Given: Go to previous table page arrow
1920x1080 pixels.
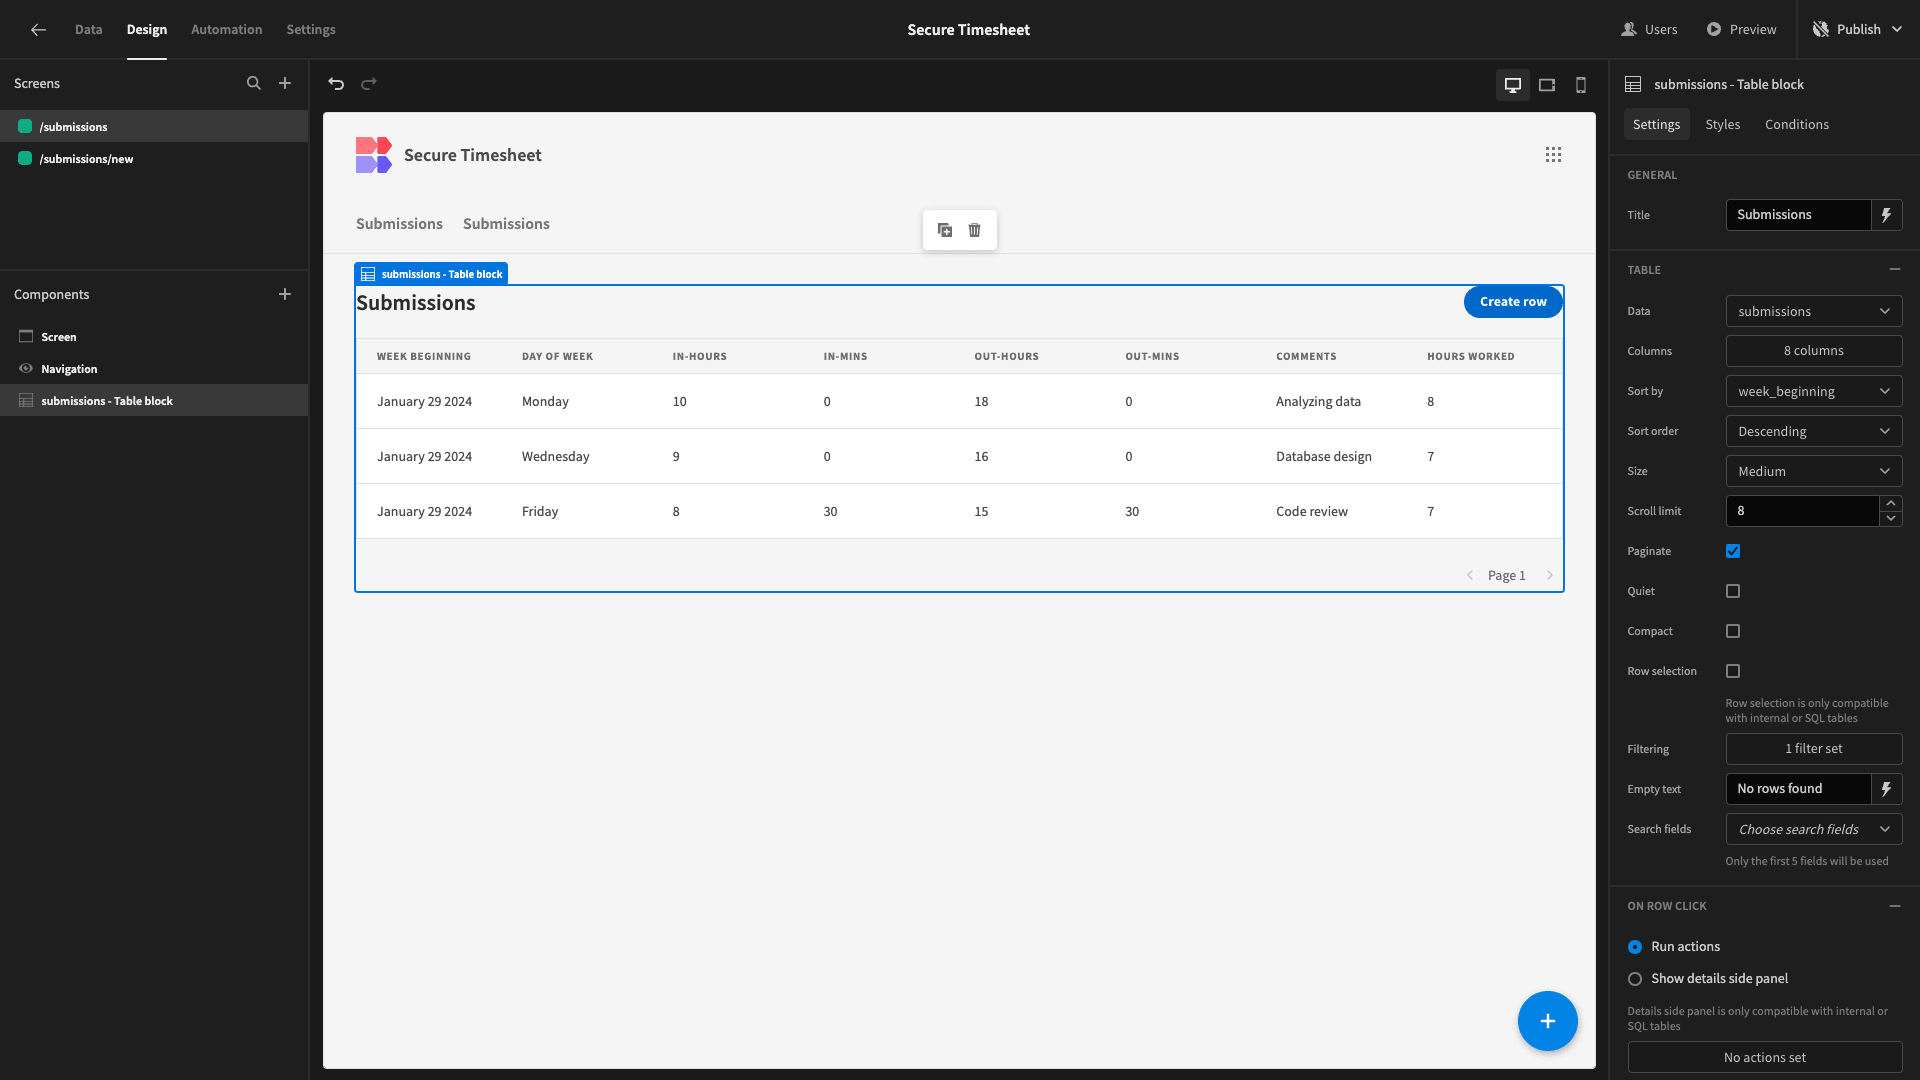Looking at the screenshot, I should click(x=1470, y=575).
